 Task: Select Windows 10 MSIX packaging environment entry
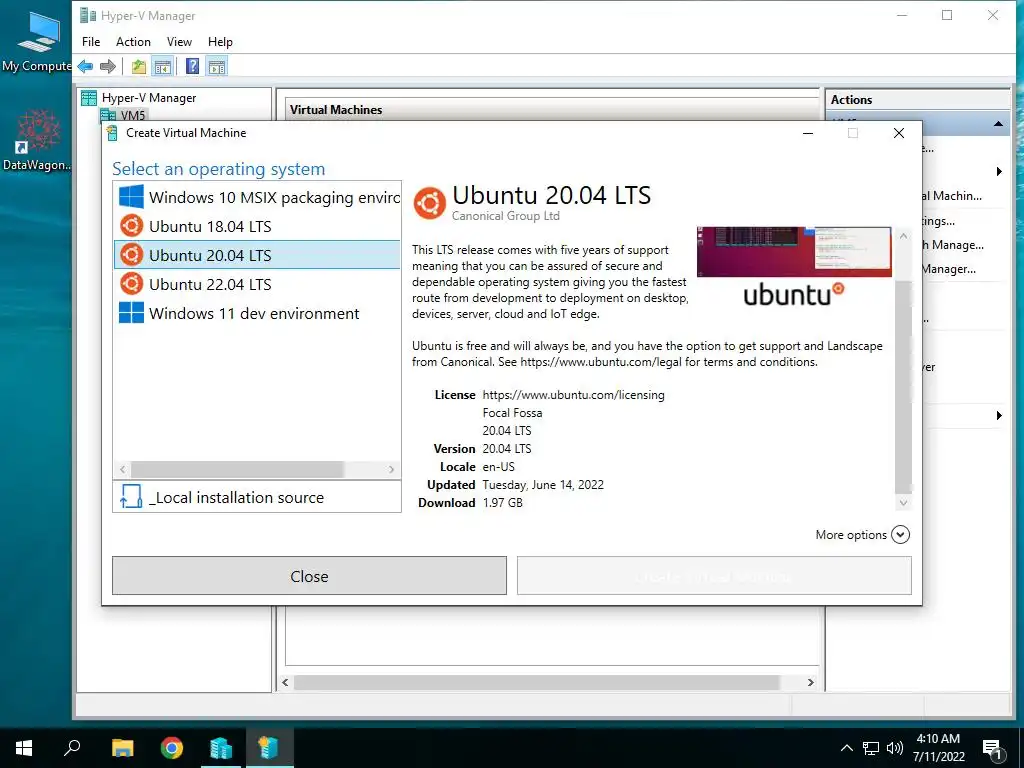pyautogui.click(x=257, y=197)
